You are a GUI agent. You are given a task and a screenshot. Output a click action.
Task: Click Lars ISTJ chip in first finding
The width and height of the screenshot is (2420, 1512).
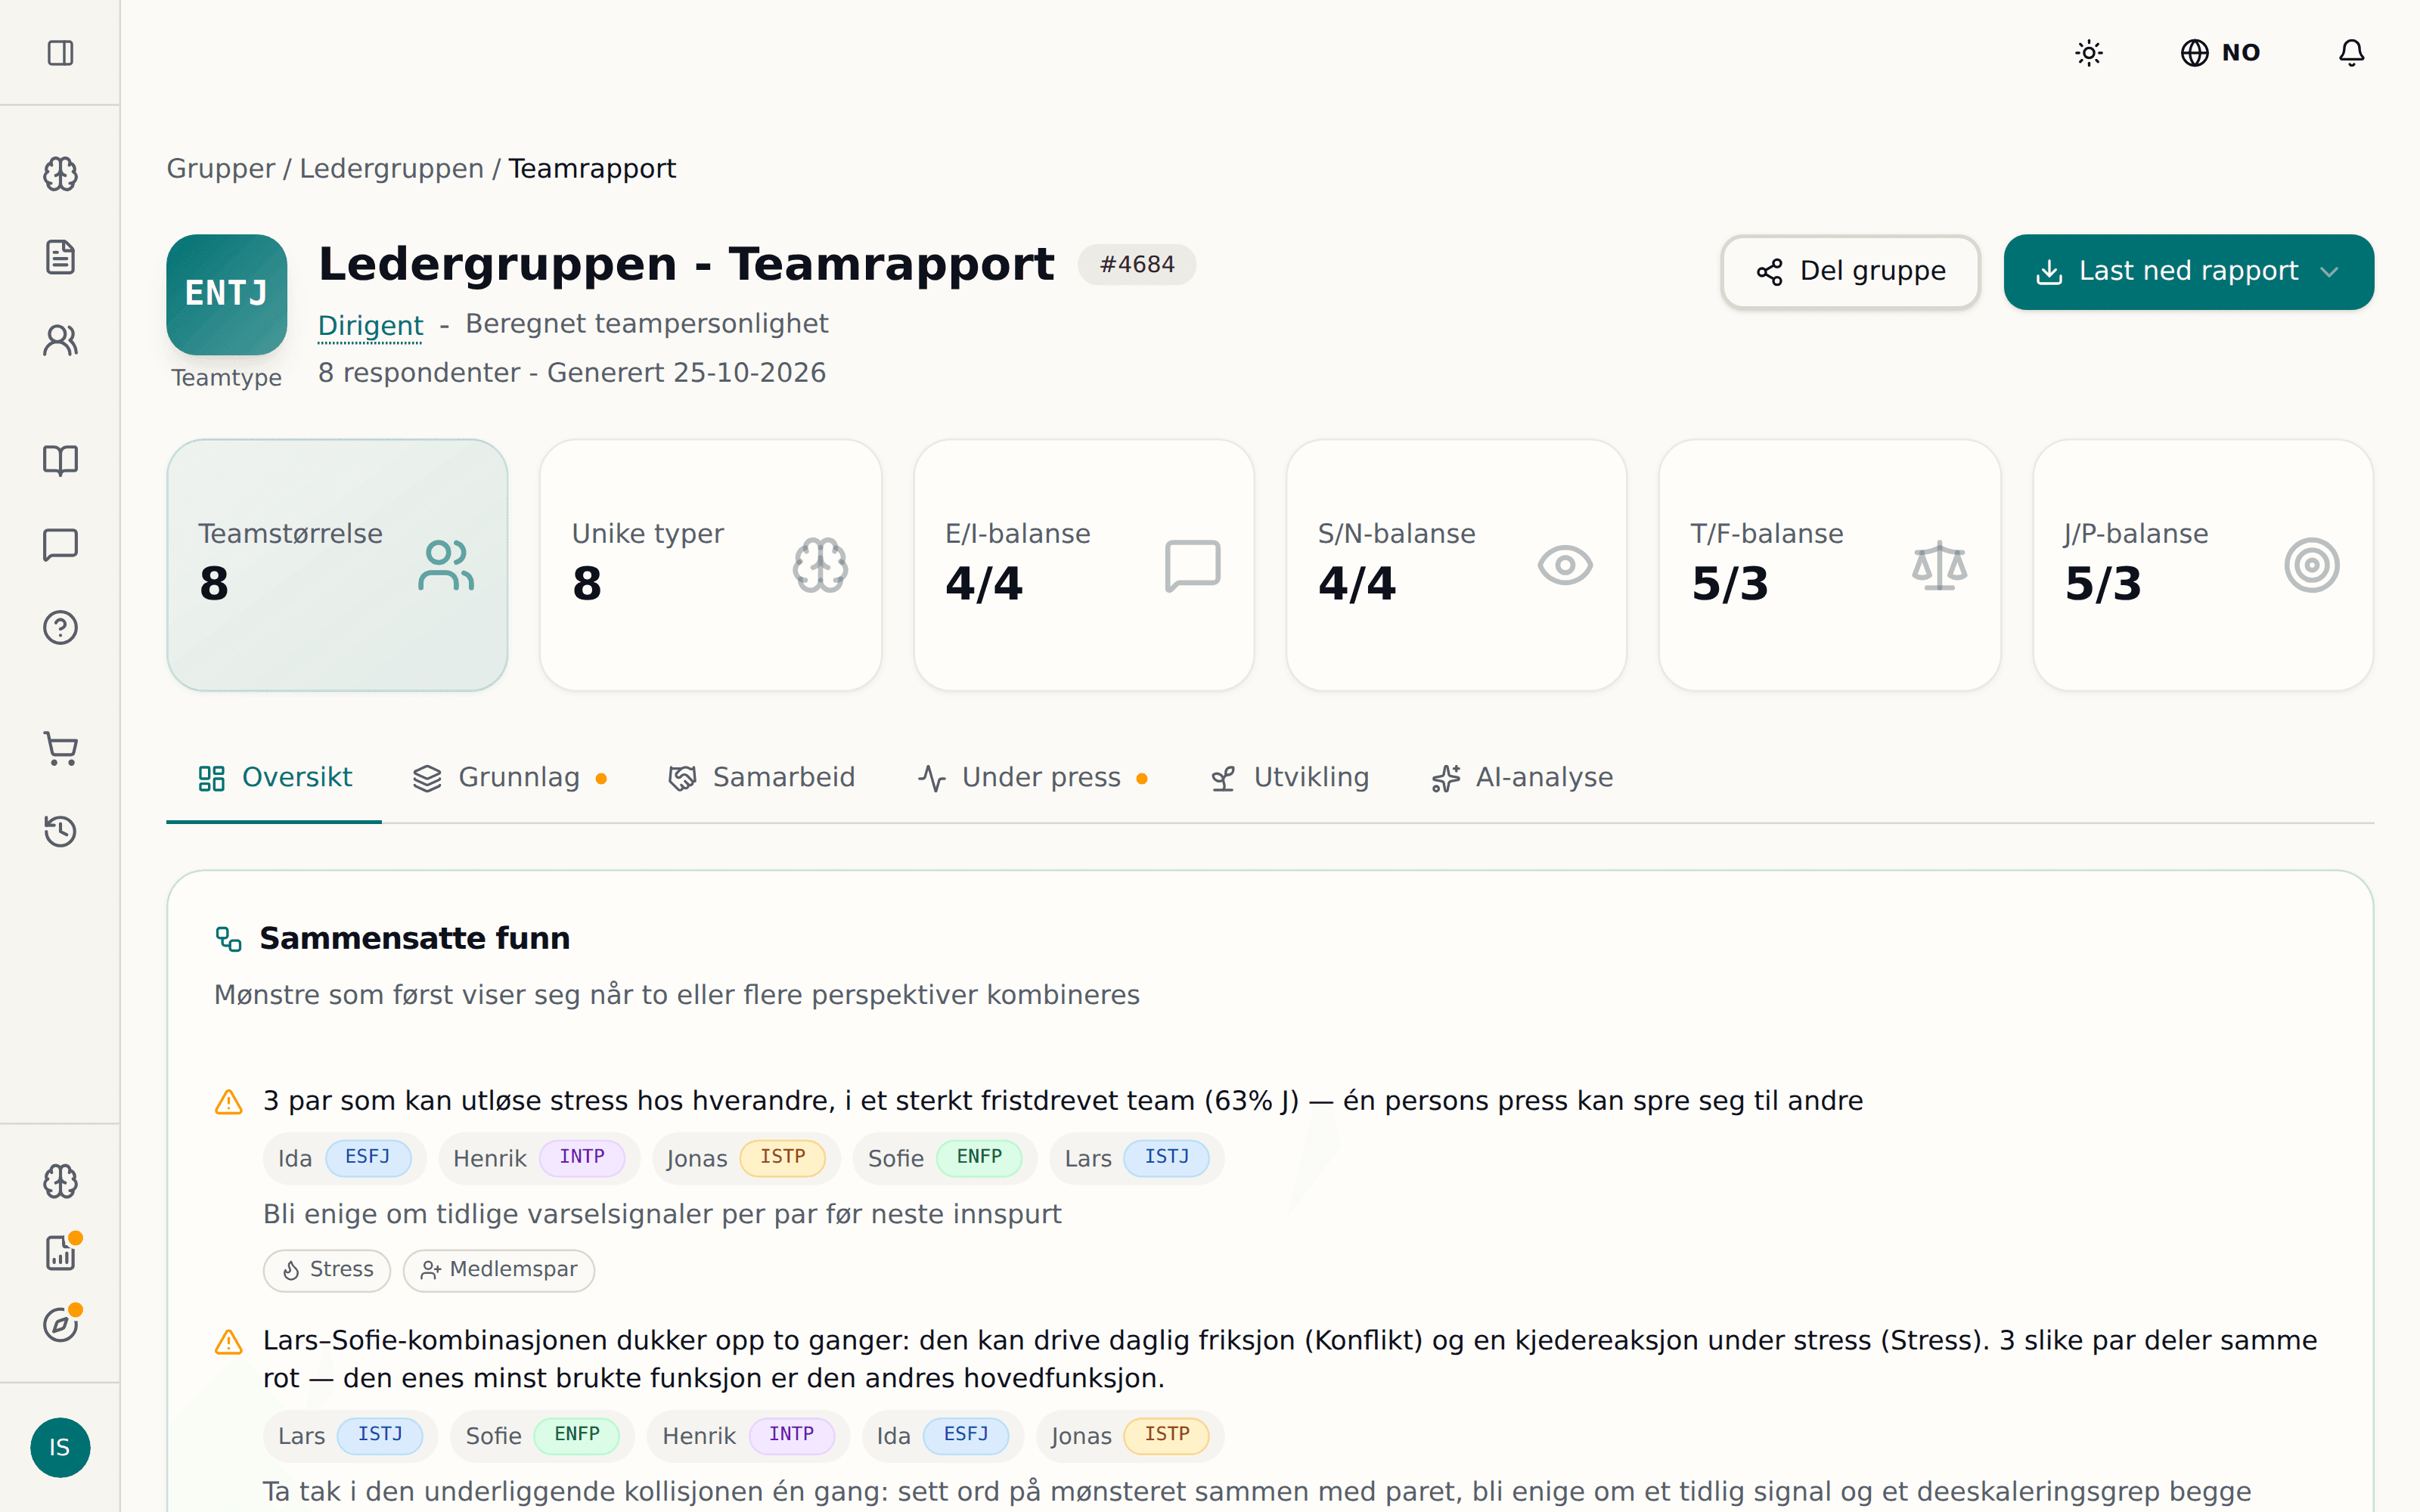1137,1158
